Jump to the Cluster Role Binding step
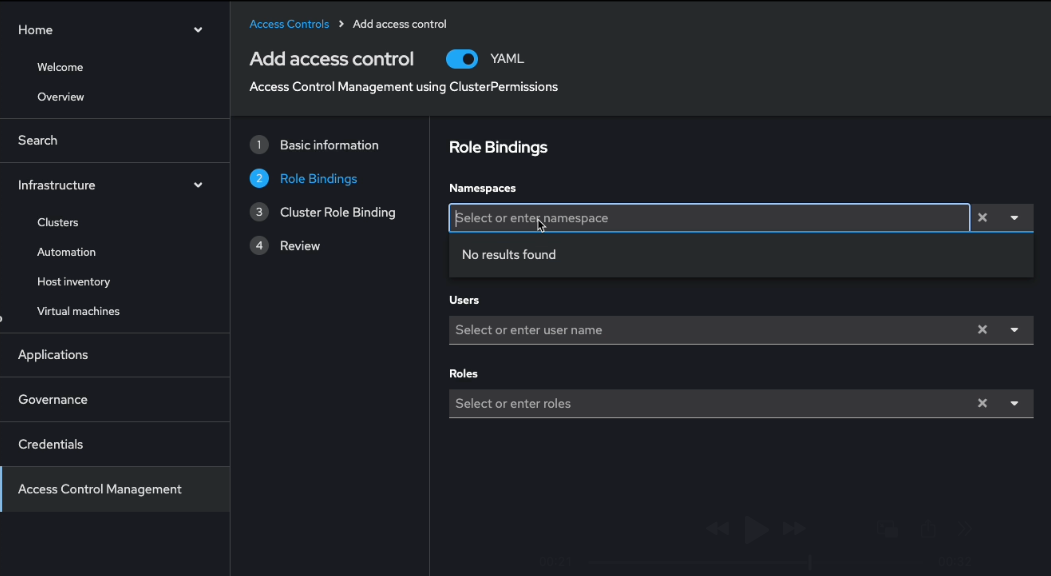 (x=337, y=212)
